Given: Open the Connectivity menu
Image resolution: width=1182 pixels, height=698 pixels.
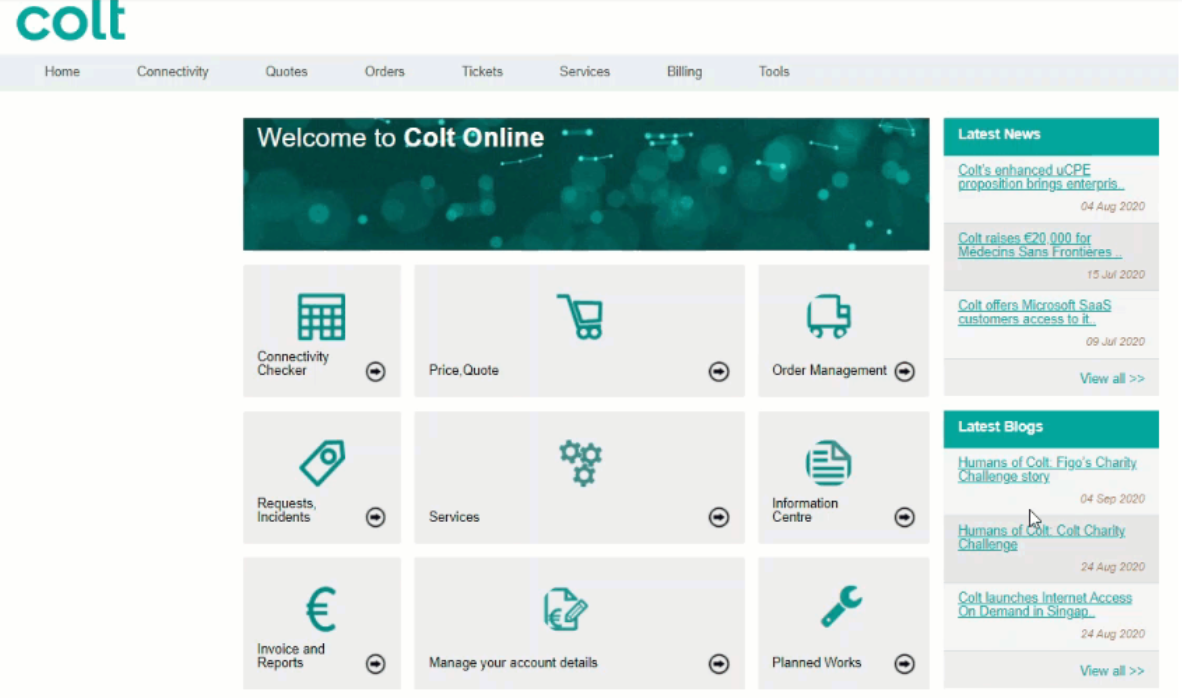Looking at the screenshot, I should tap(173, 72).
